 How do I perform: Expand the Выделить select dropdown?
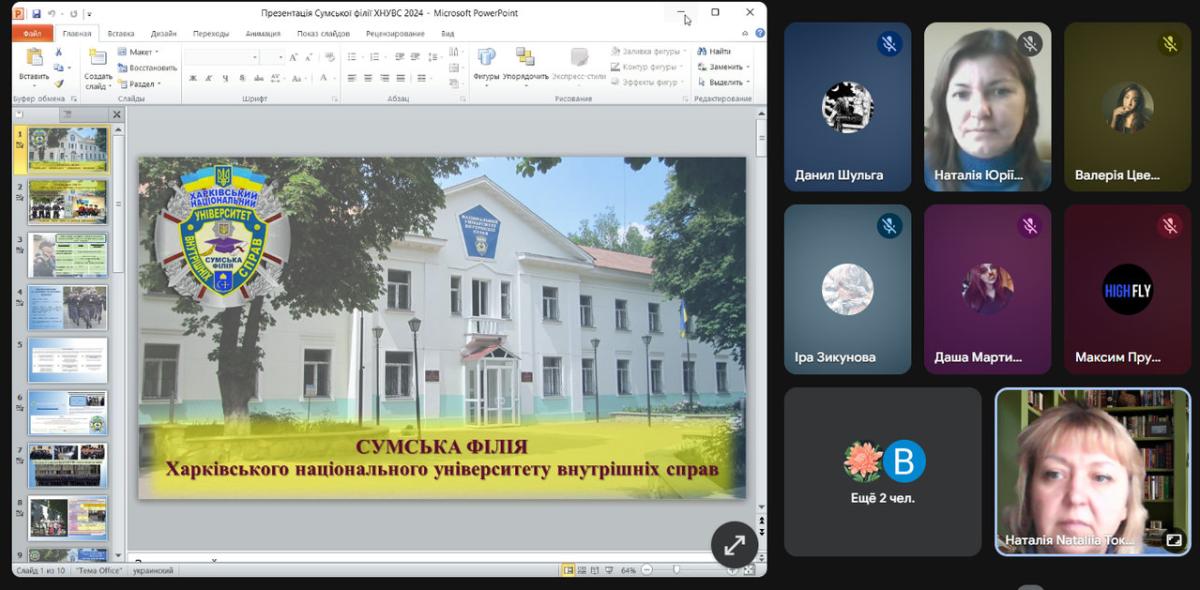coord(726,83)
